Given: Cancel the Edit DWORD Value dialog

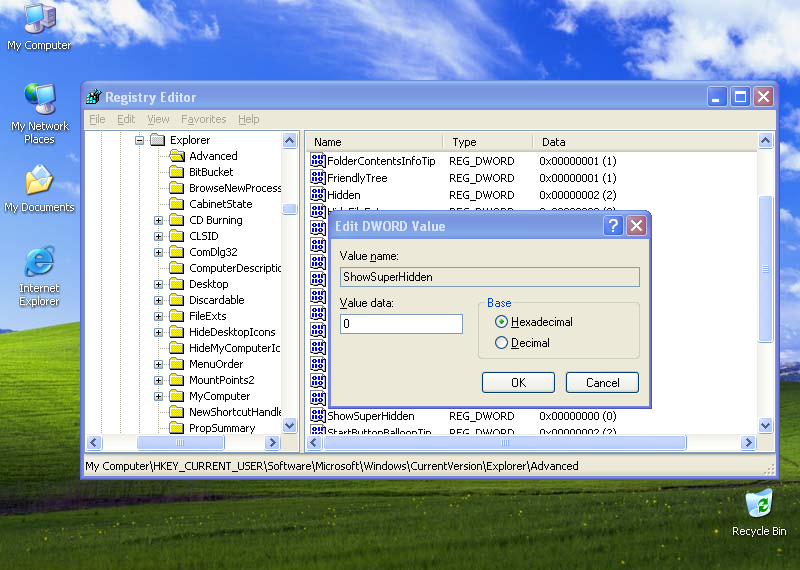Looking at the screenshot, I should (x=602, y=382).
